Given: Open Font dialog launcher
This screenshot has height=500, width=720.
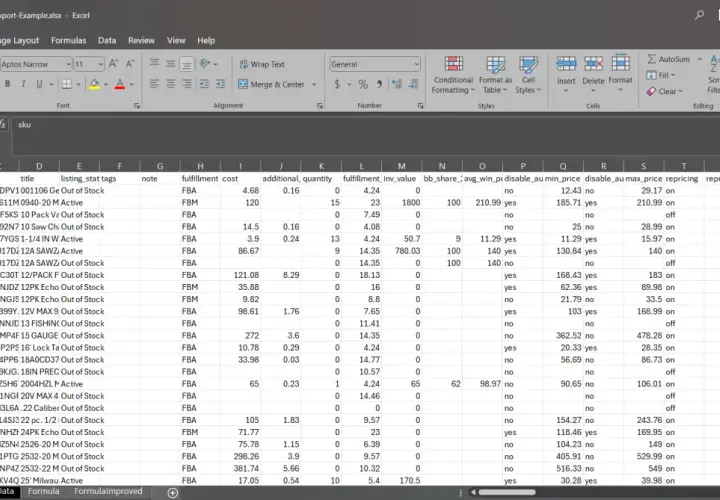Looking at the screenshot, I should [137, 106].
